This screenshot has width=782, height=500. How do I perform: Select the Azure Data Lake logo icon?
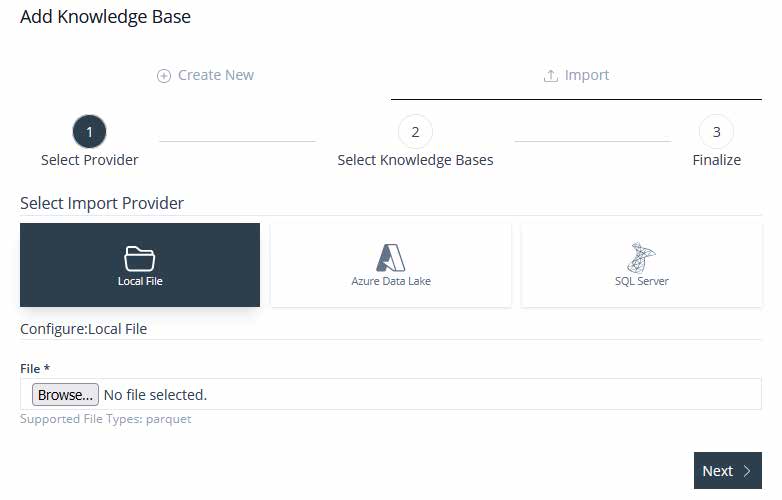391,257
